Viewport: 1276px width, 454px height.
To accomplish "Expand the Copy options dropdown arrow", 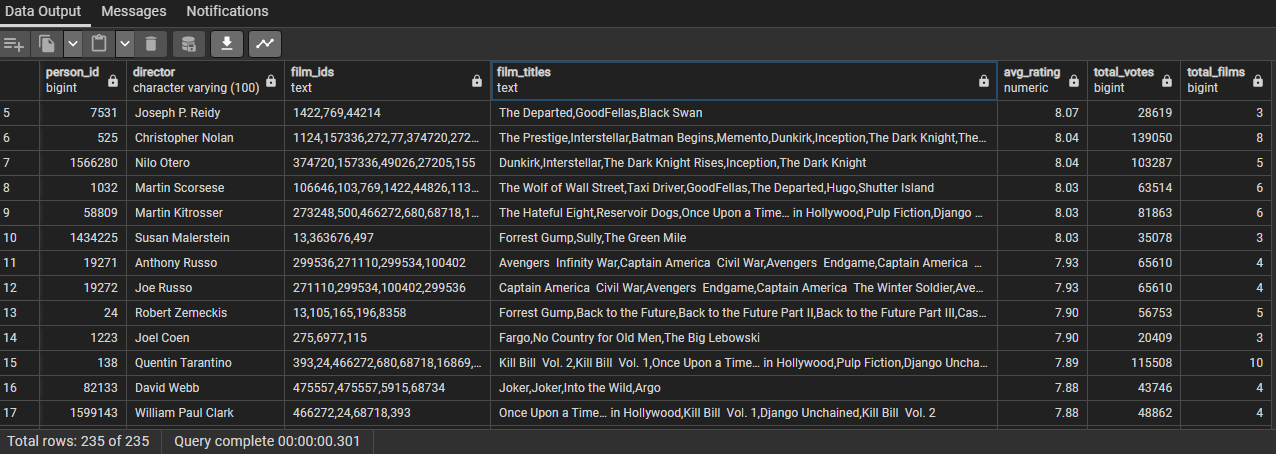I will coord(72,44).
